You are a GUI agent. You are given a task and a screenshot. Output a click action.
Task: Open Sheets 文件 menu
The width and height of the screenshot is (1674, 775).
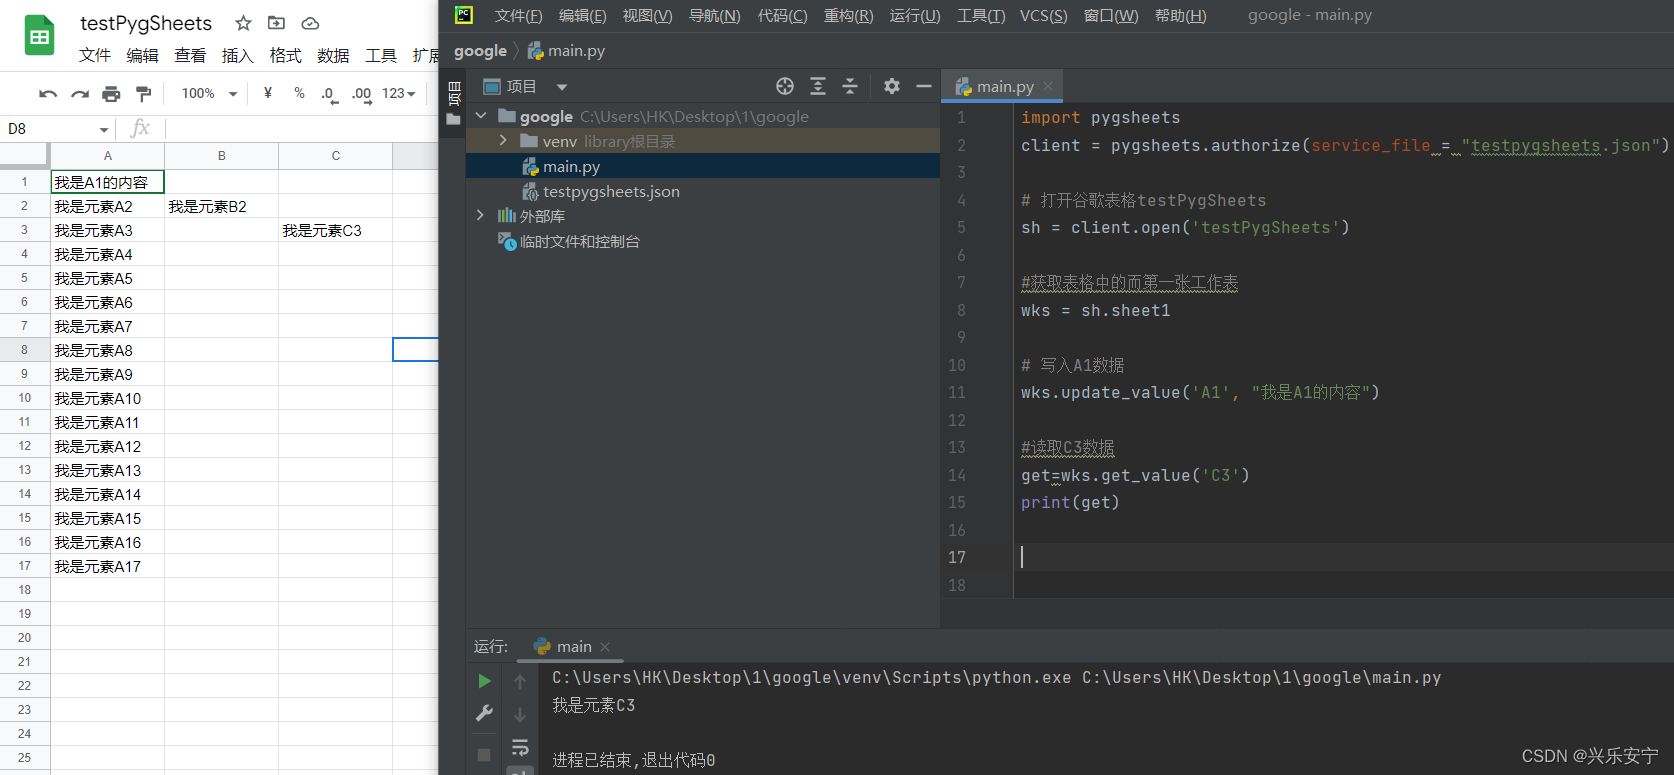[x=95, y=55]
